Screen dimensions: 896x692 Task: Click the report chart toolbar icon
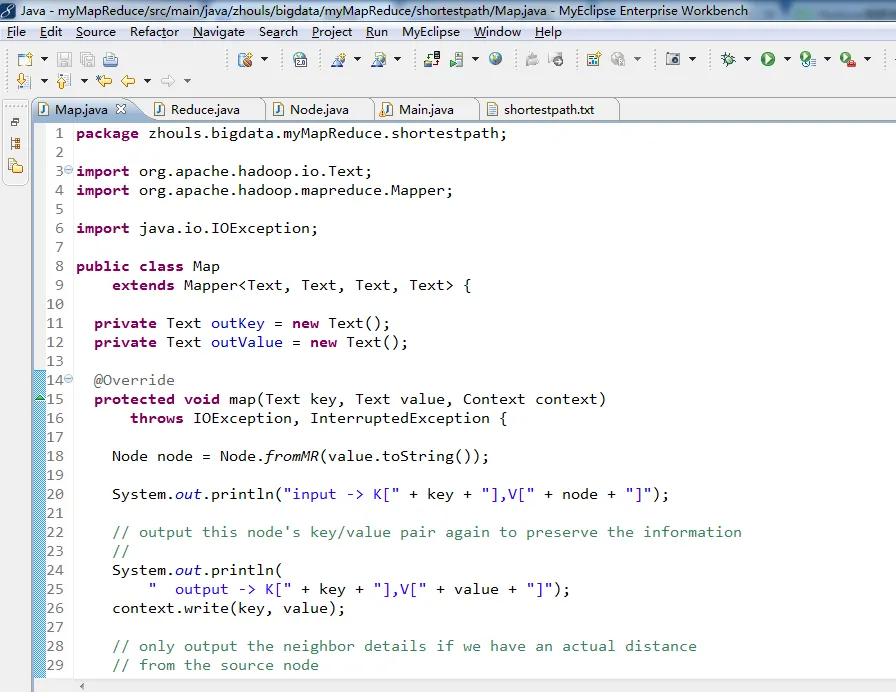pyautogui.click(x=594, y=59)
